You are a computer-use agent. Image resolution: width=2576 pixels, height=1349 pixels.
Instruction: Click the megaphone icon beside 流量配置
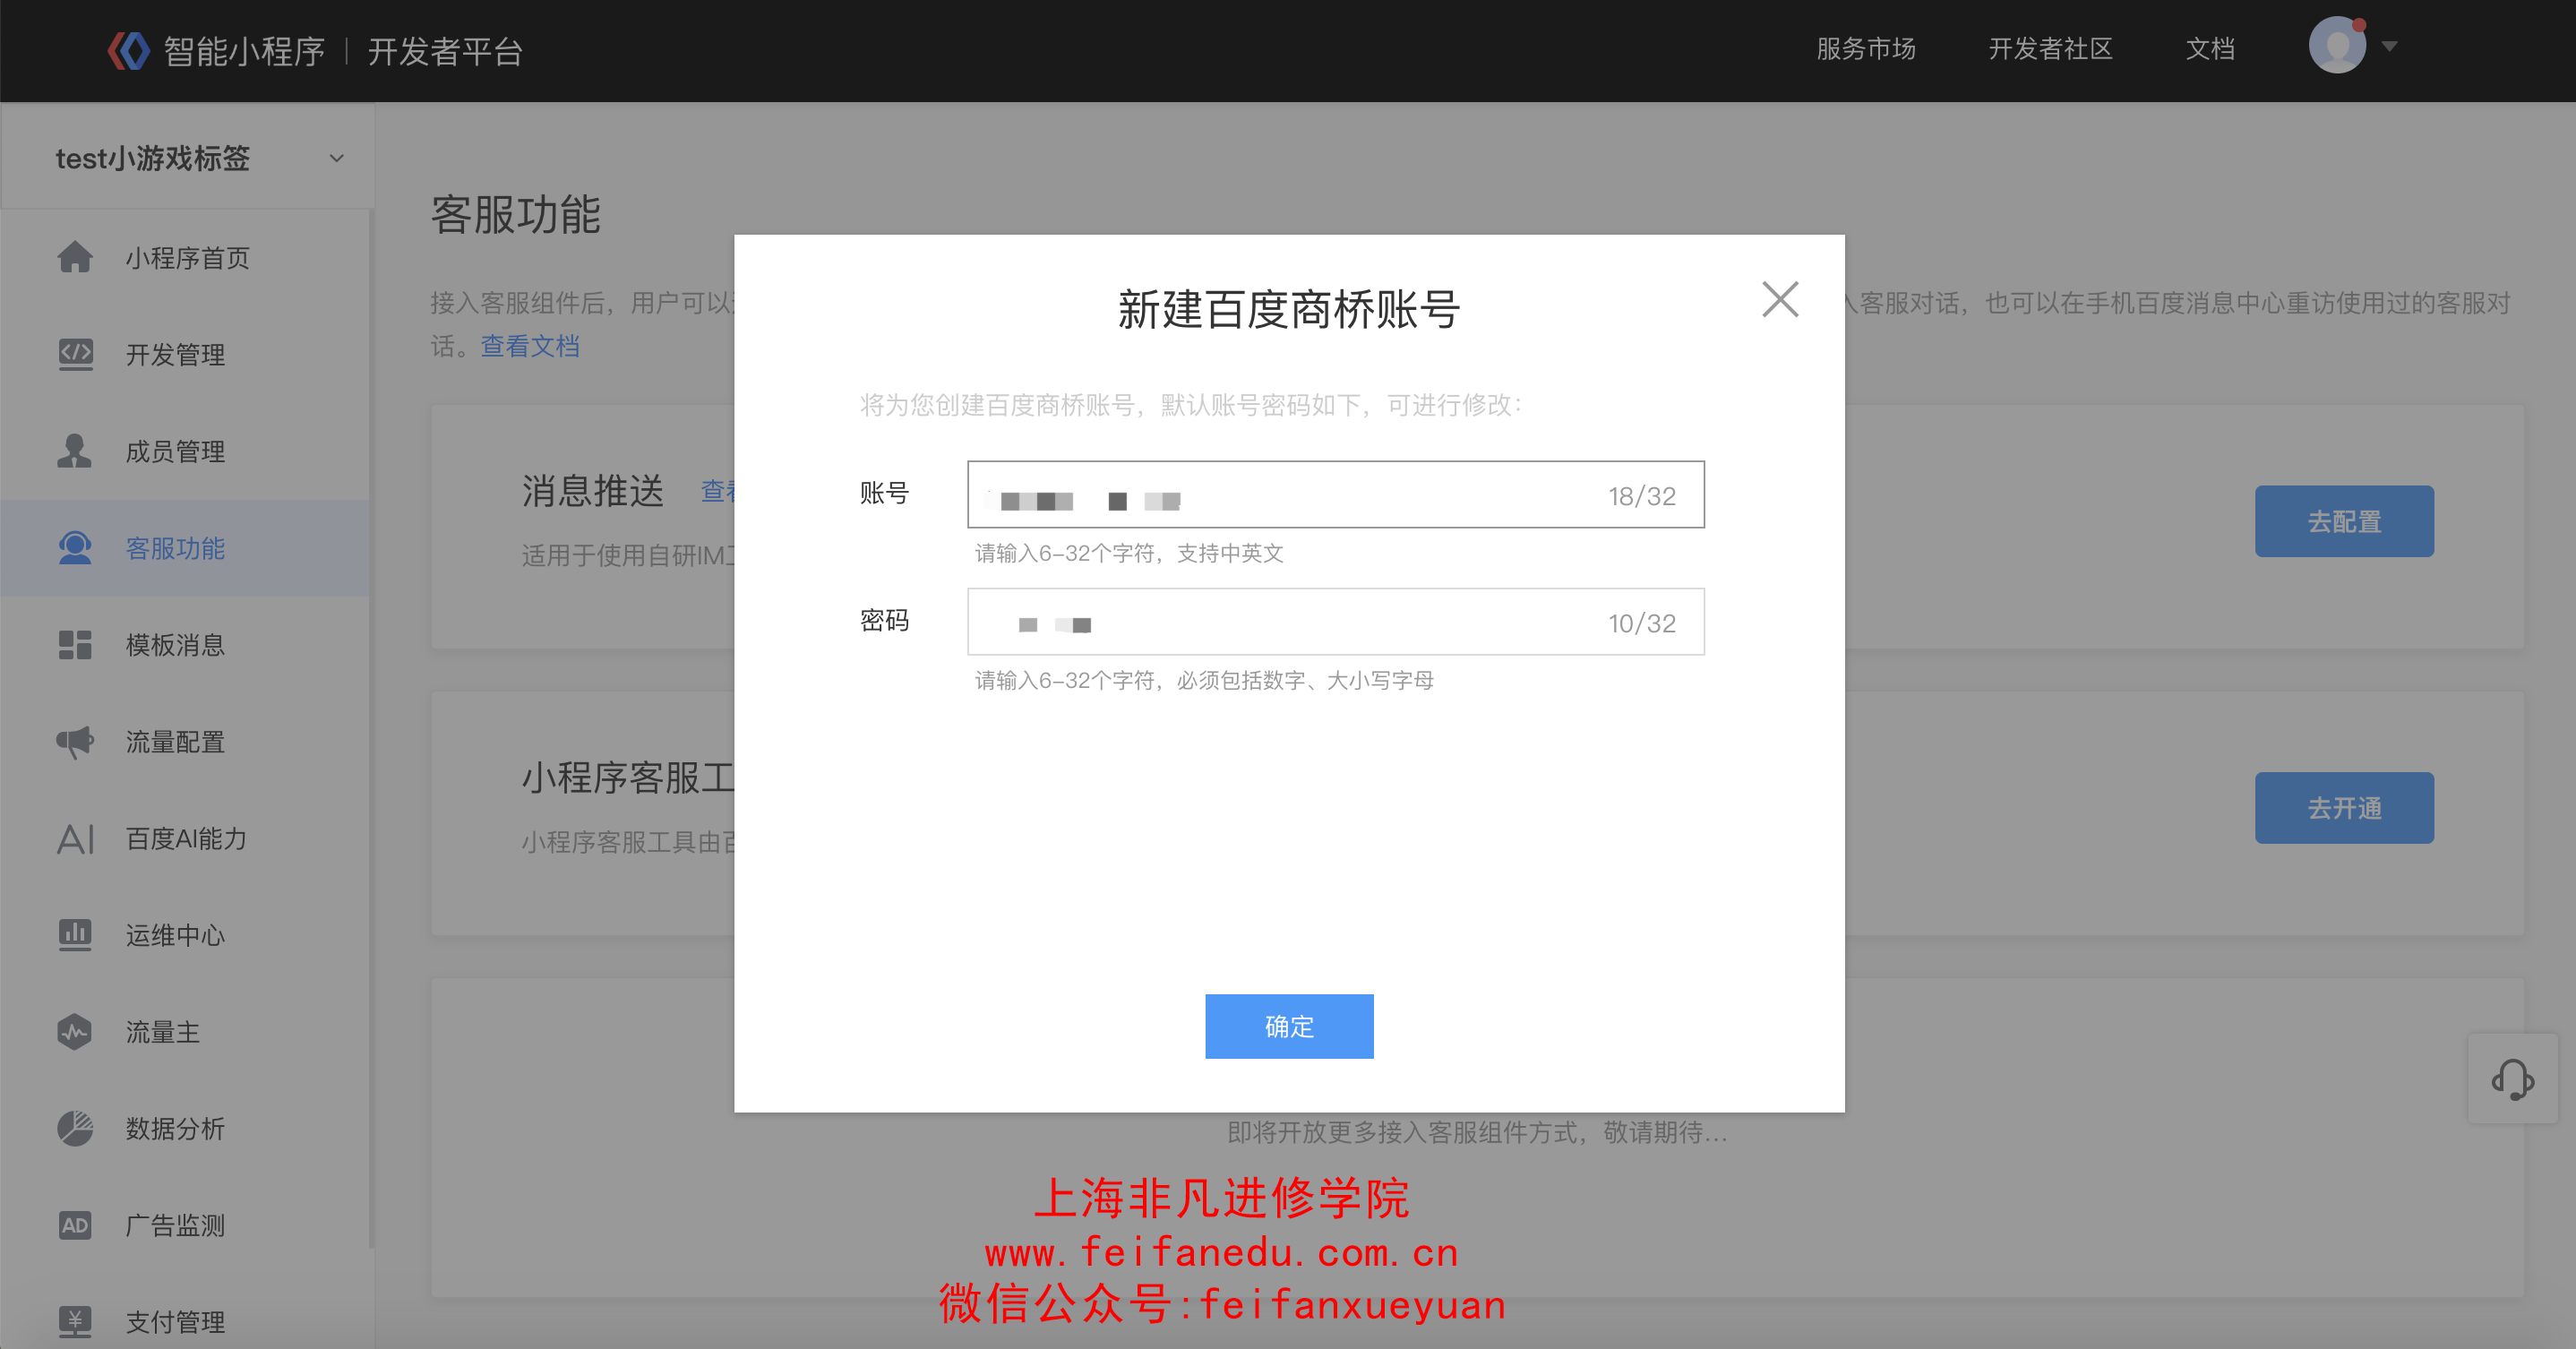click(75, 742)
